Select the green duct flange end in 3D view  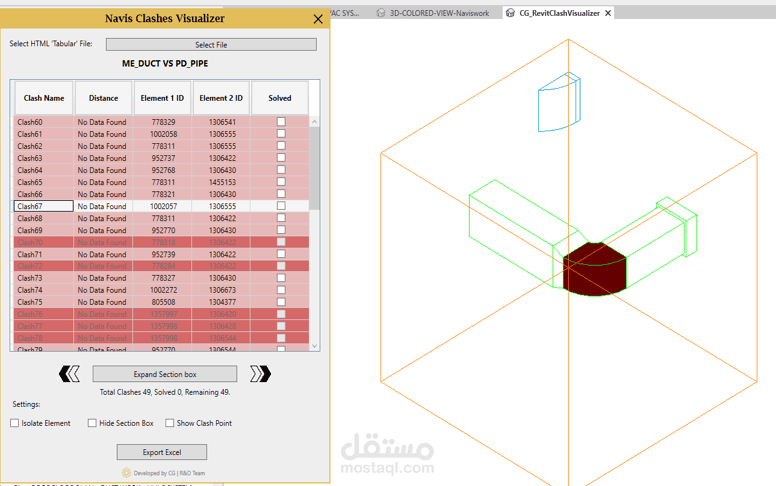677,226
